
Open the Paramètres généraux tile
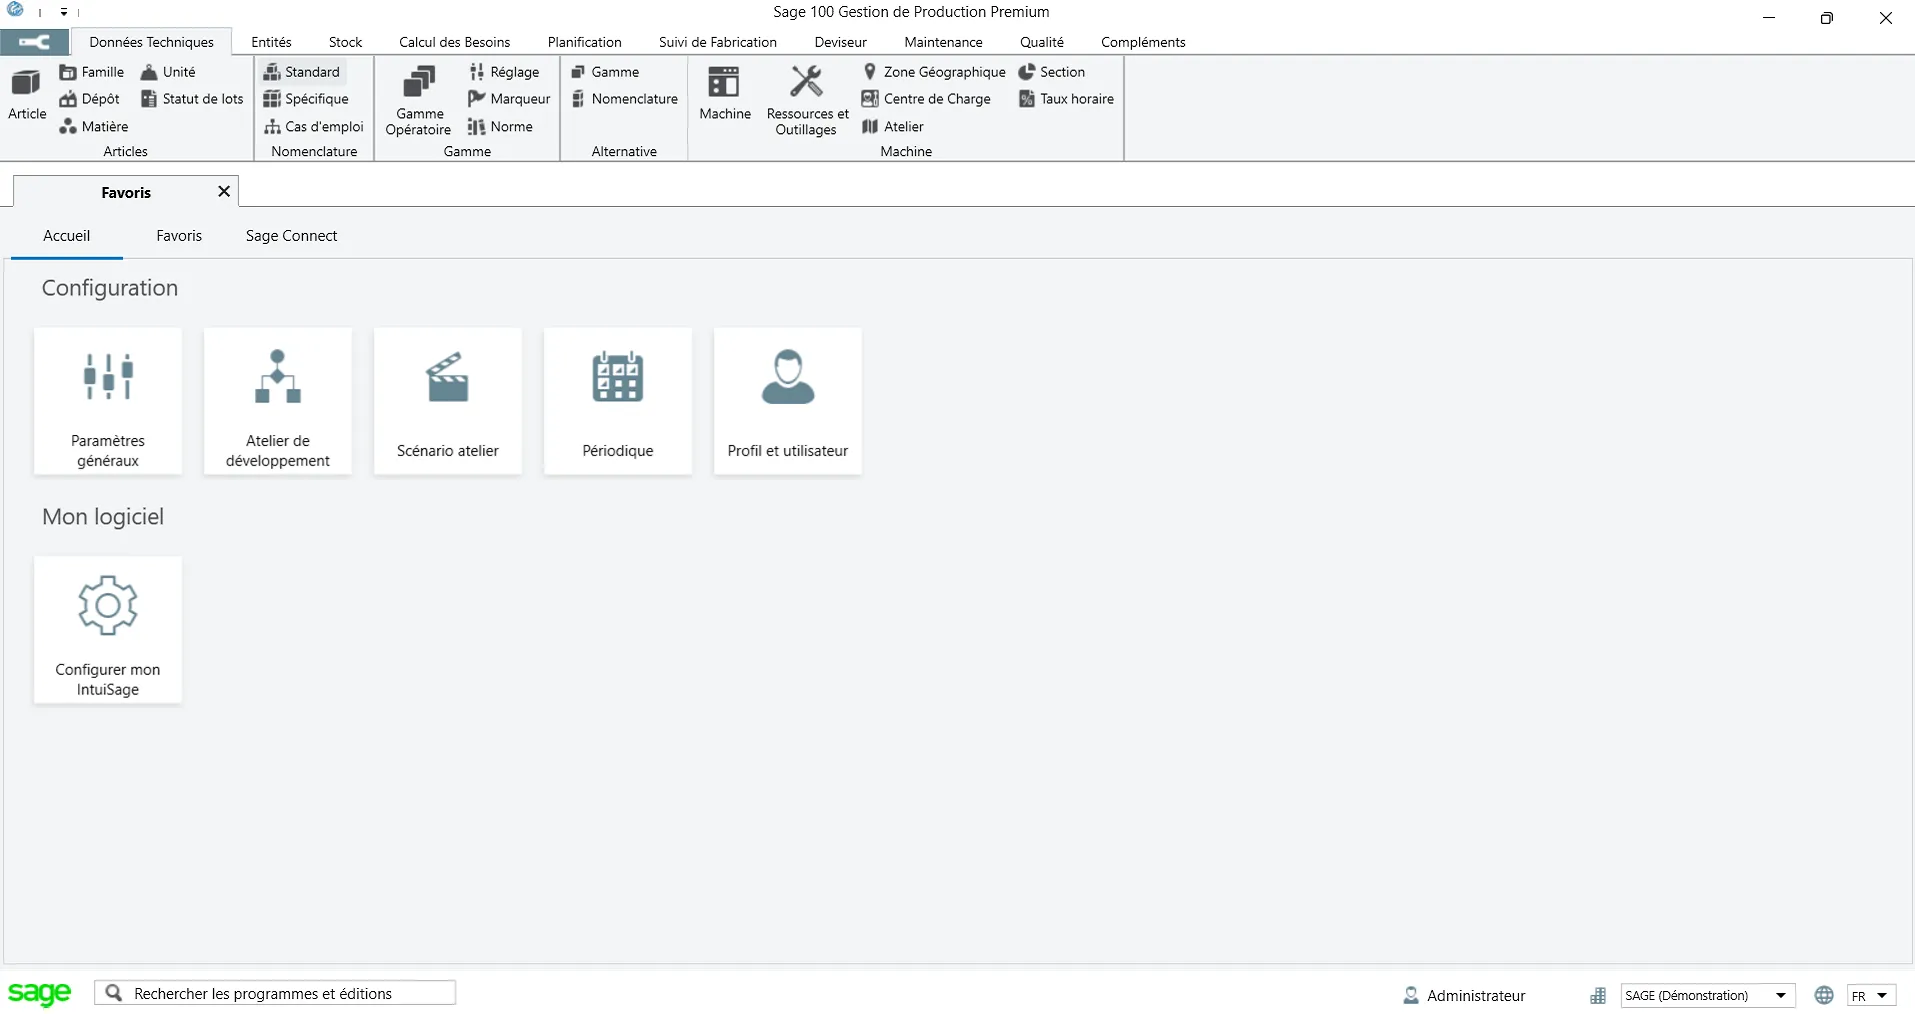pos(108,401)
